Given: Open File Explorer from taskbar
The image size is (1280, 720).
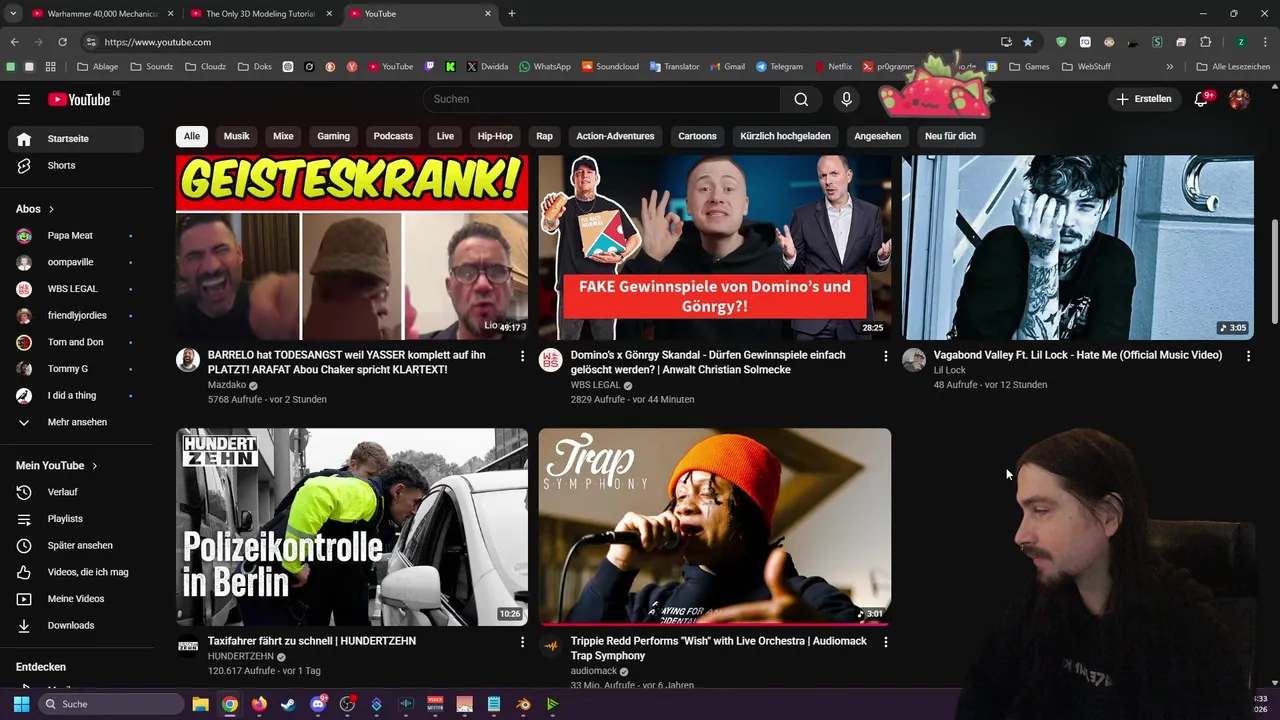Looking at the screenshot, I should click(x=200, y=704).
